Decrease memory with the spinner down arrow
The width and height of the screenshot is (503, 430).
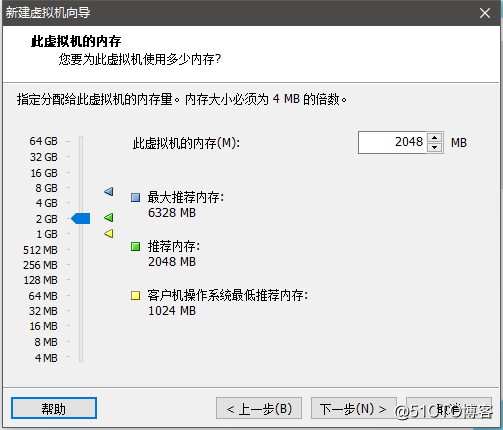click(x=435, y=147)
